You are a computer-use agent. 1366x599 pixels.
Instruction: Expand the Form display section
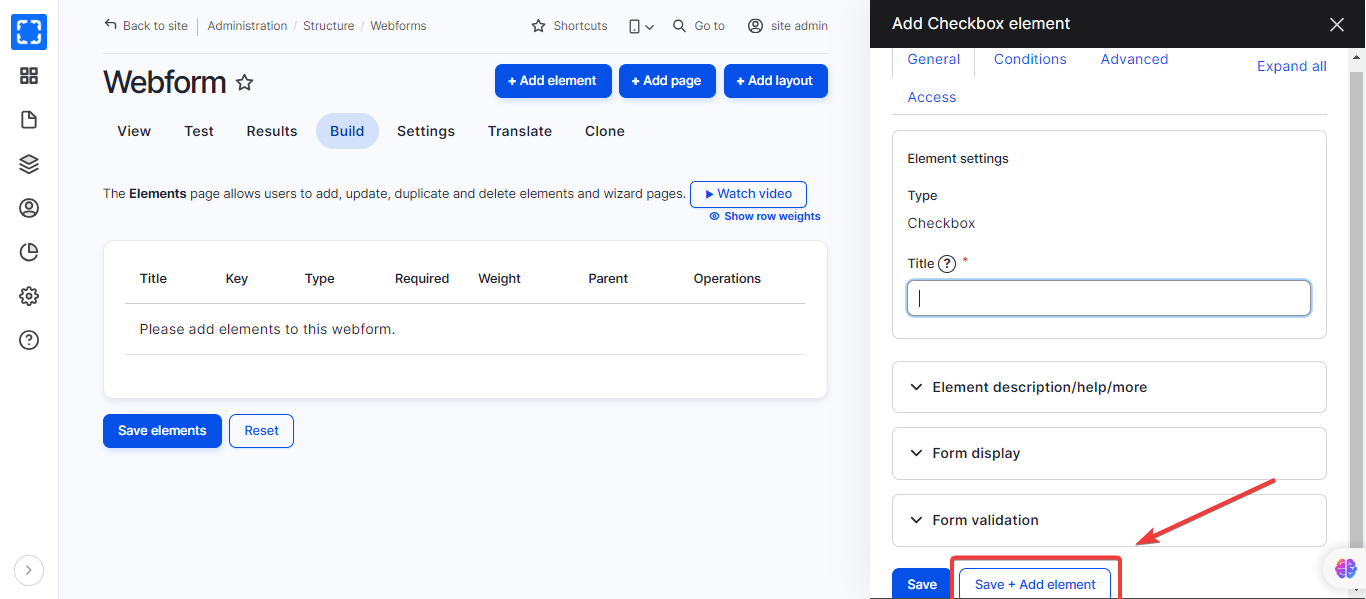pyautogui.click(x=1109, y=453)
